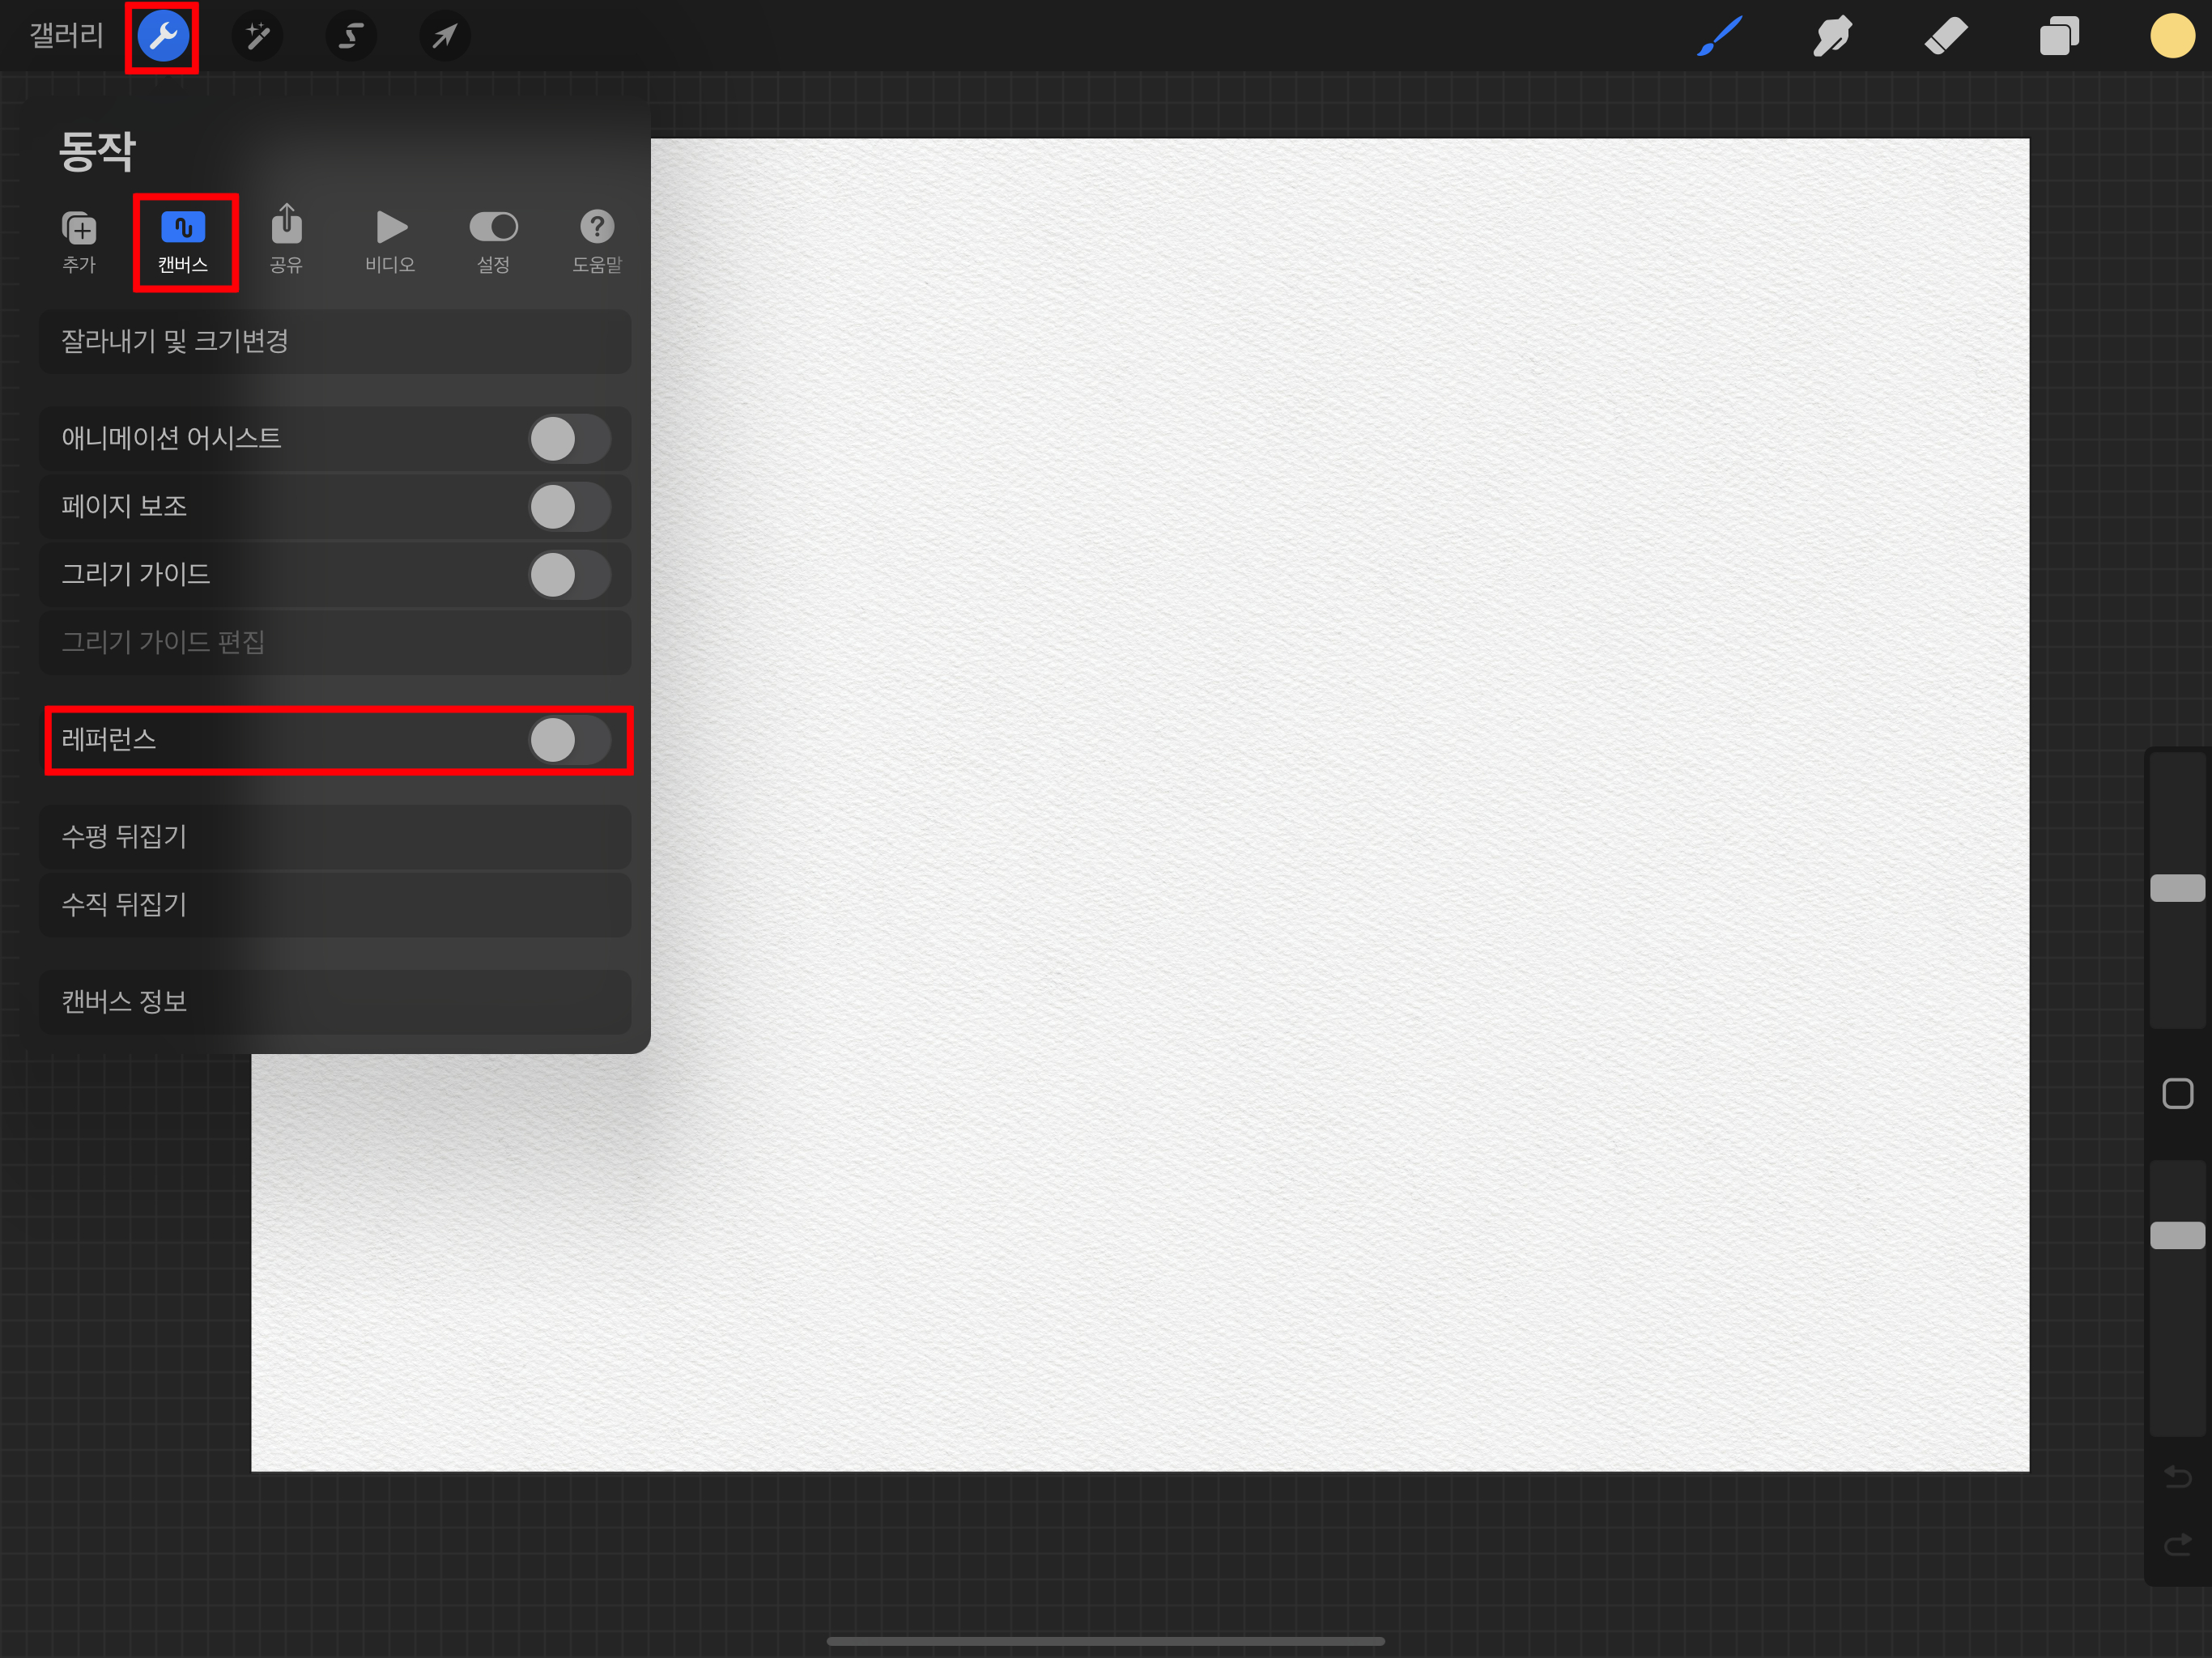
Task: Click the brush size slider handle
Action: point(2177,888)
